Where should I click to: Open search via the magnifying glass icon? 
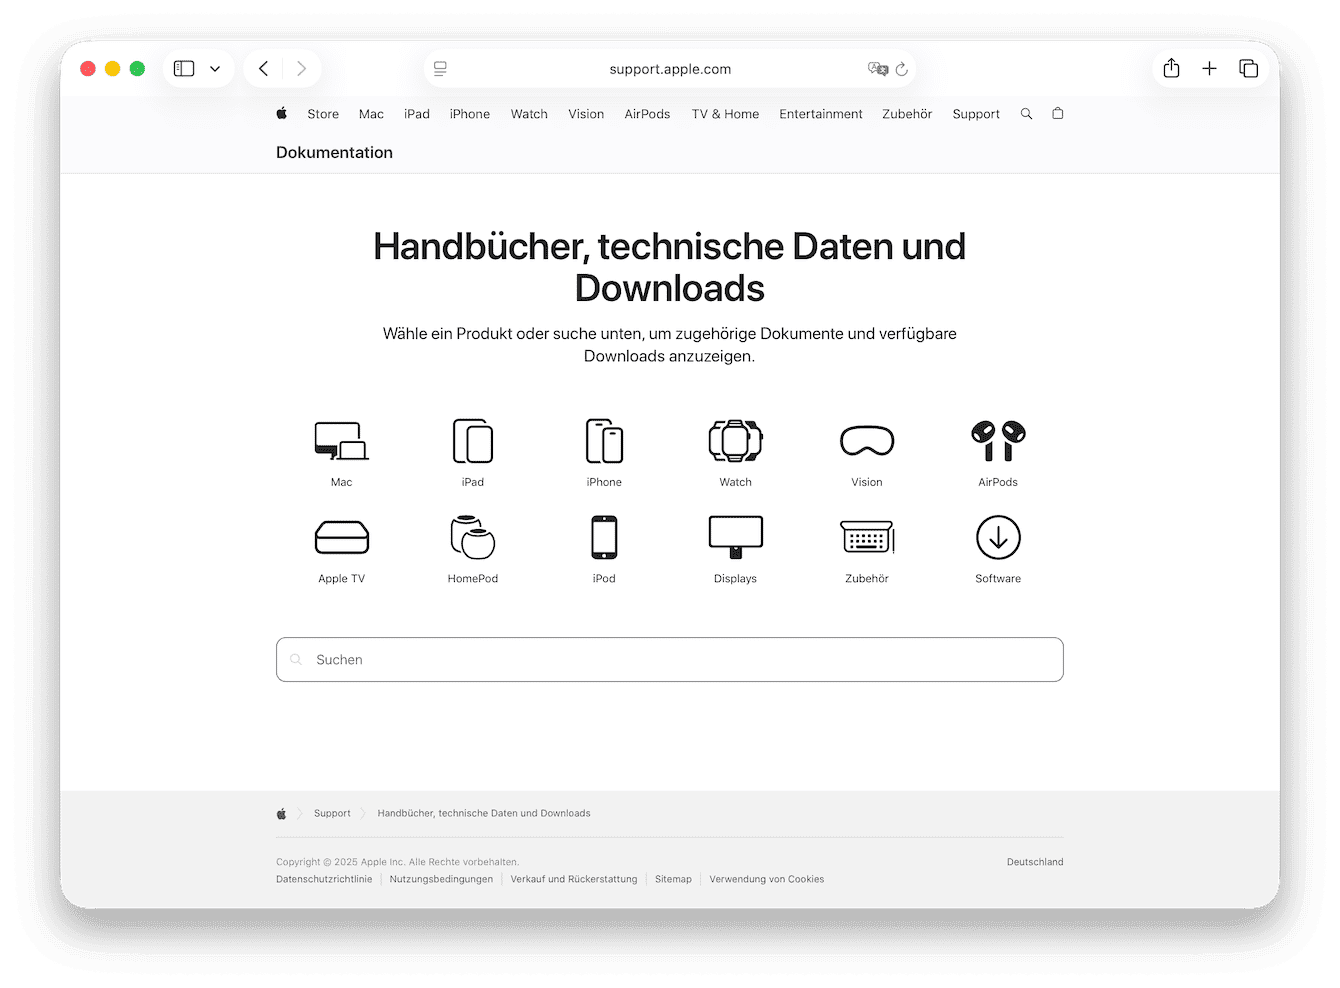(x=1026, y=113)
